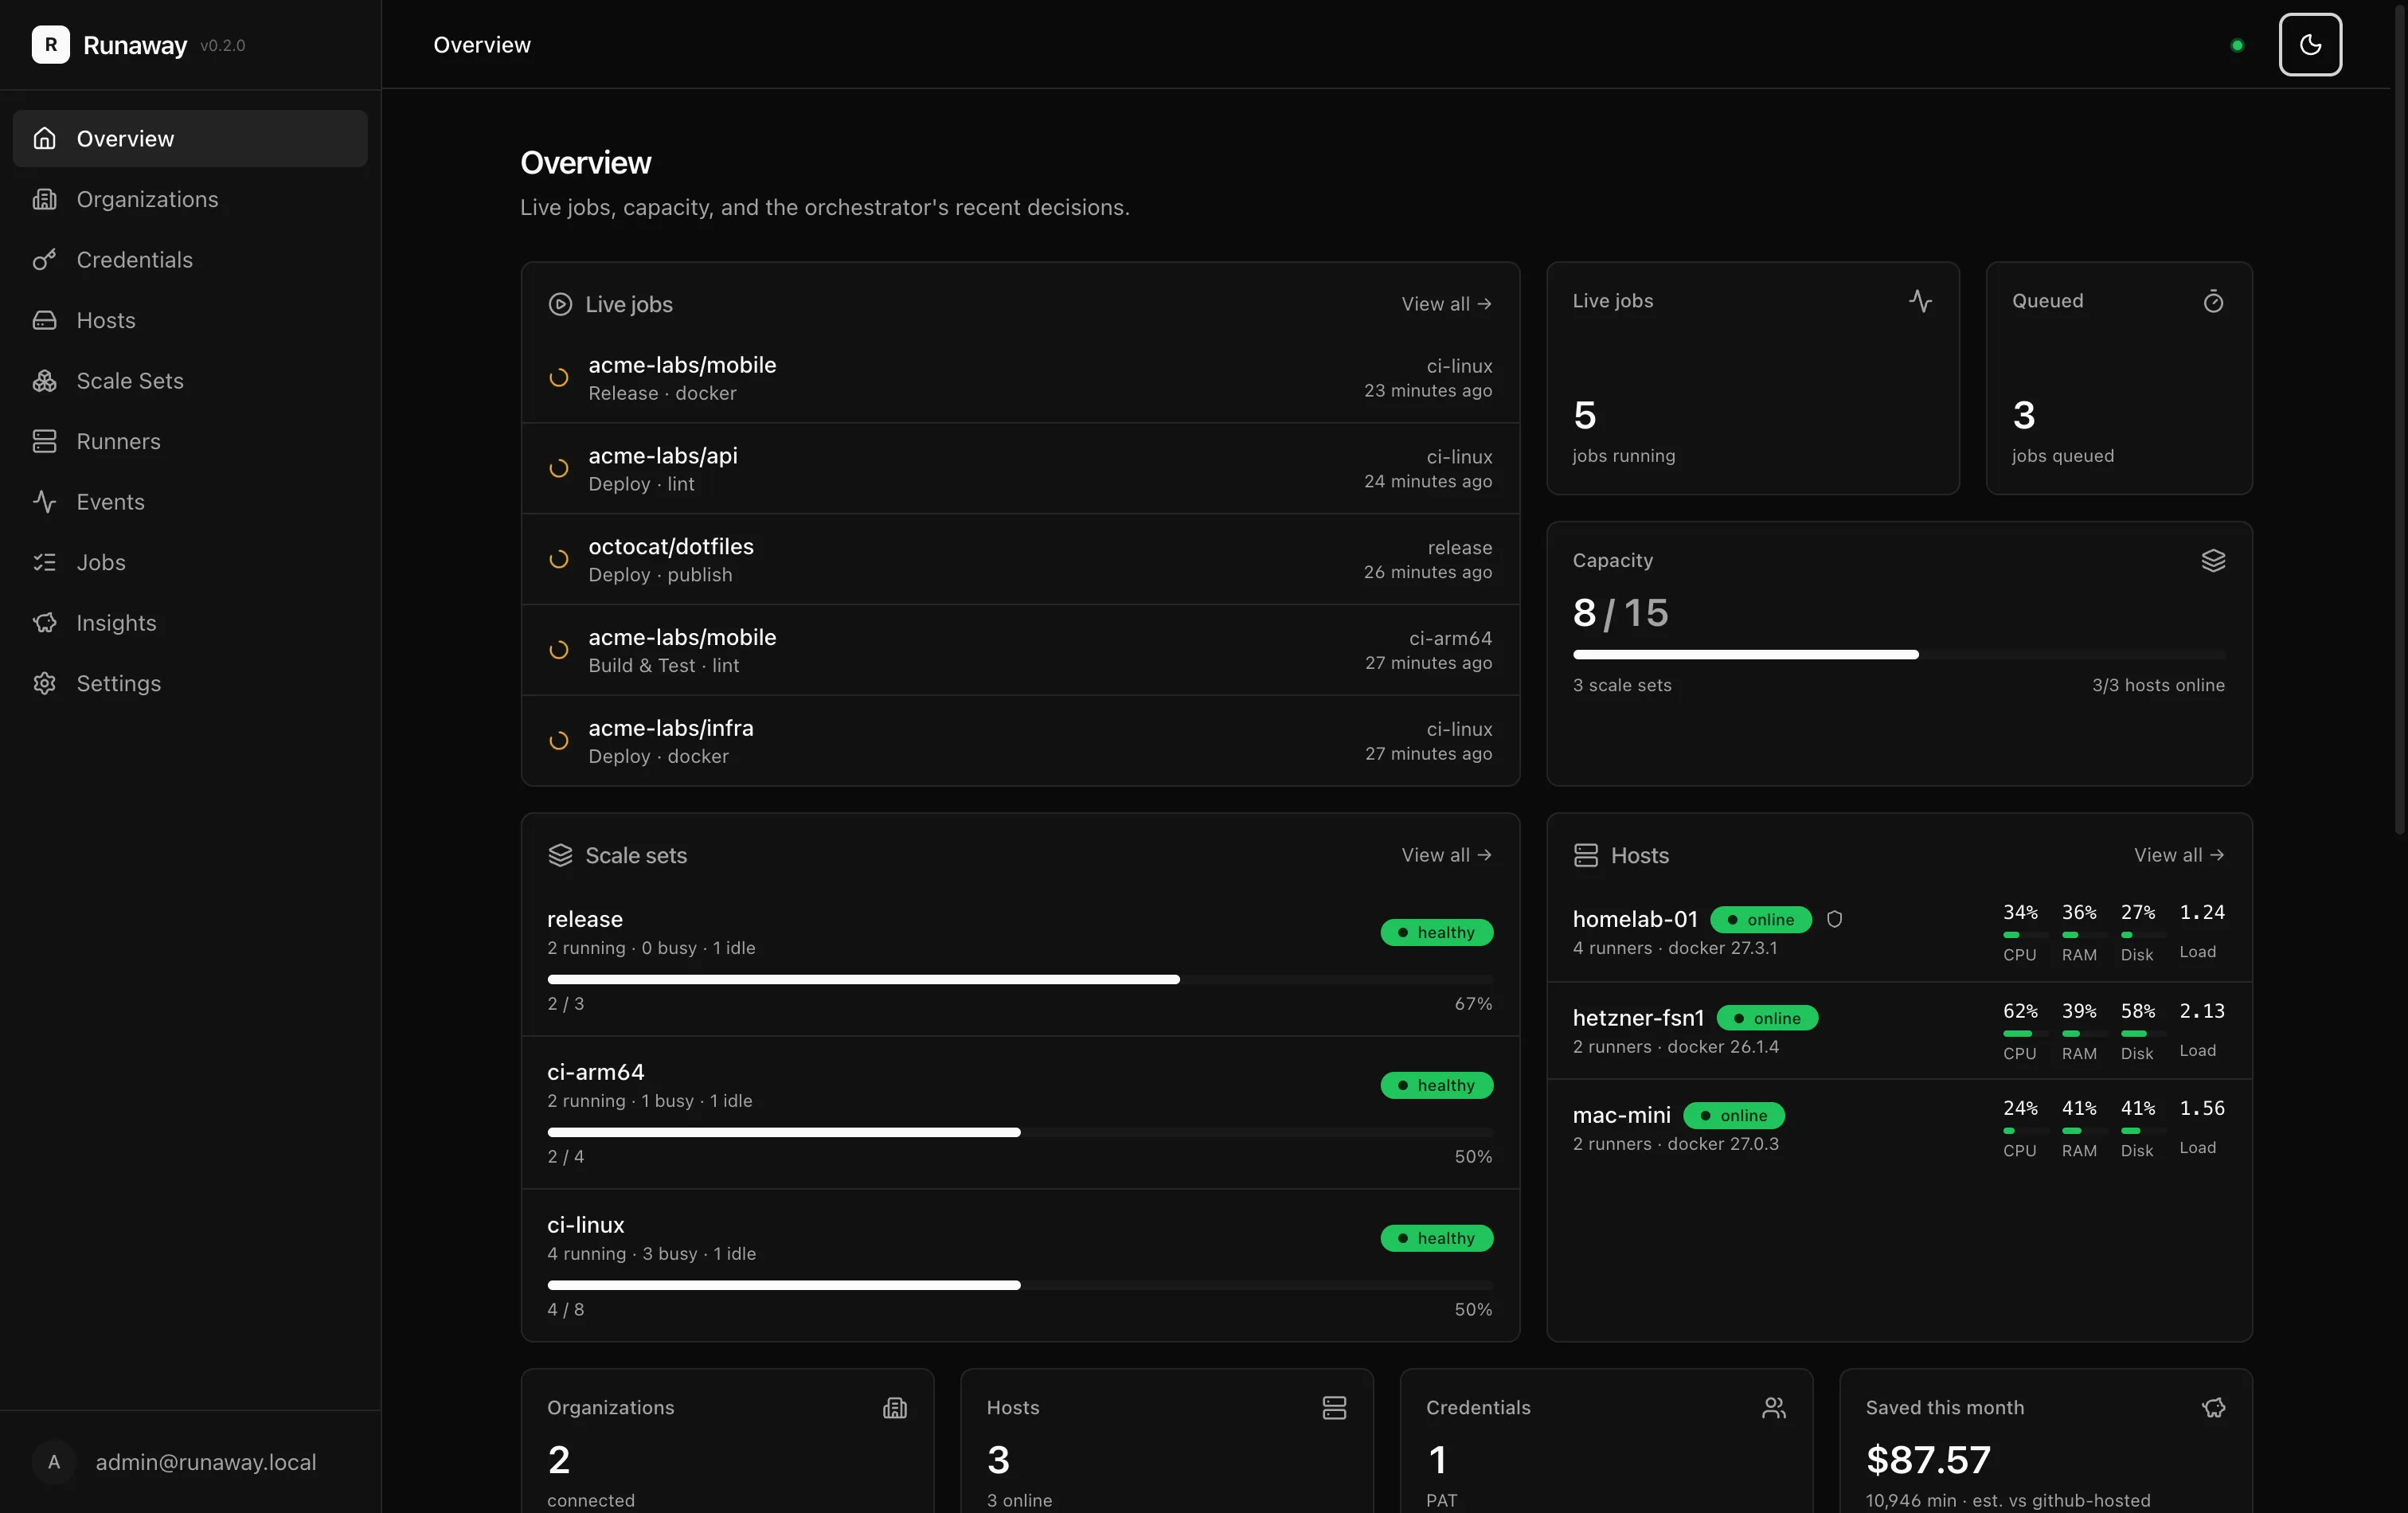This screenshot has width=2408, height=1513.
Task: Click piggy bank icon on Saved this month
Action: [2213, 1408]
